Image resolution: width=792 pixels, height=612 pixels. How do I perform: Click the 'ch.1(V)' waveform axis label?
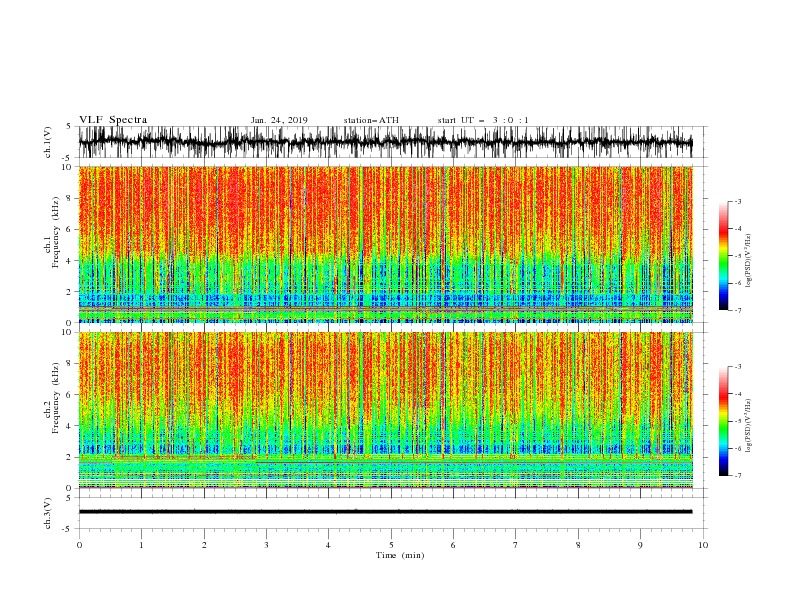click(48, 142)
